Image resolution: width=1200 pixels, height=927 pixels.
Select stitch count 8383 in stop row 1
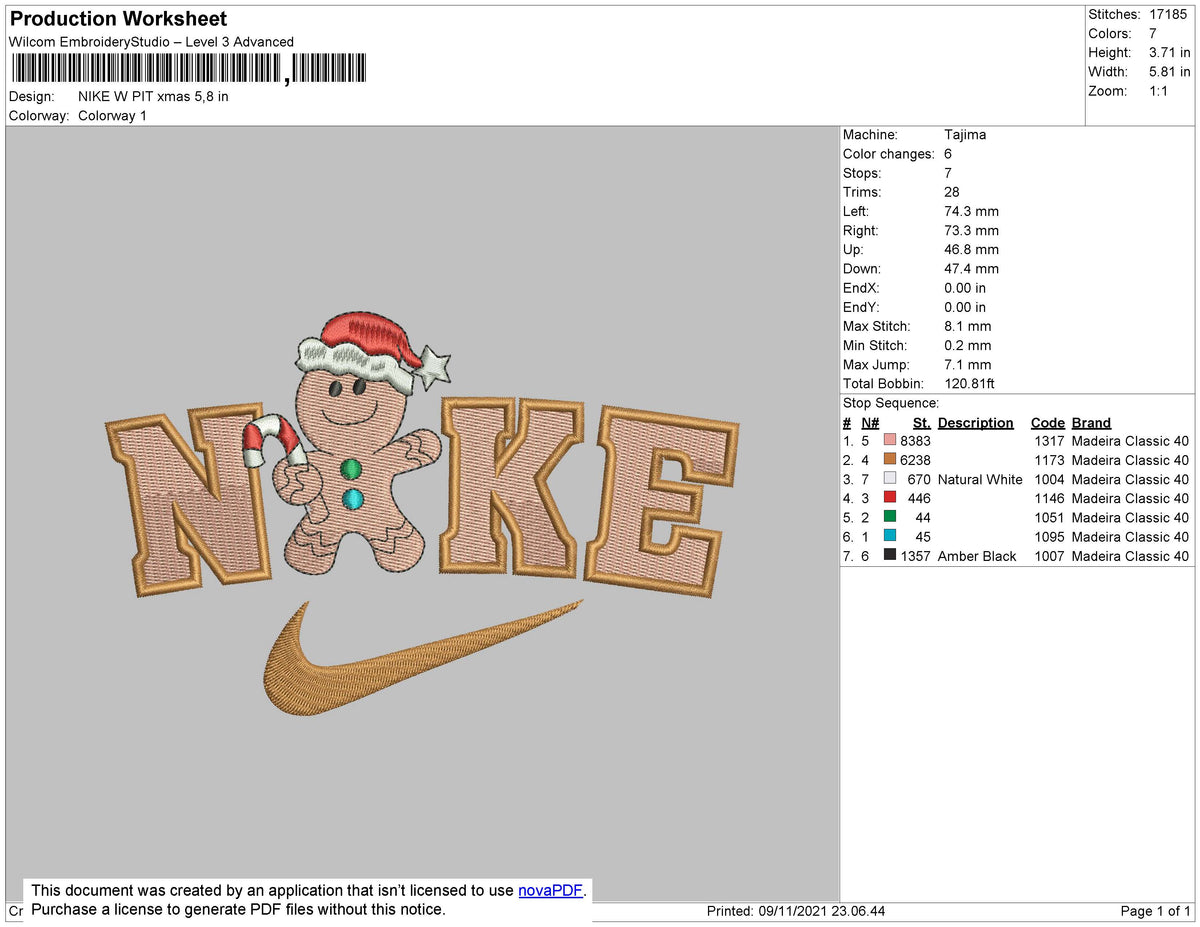(915, 441)
